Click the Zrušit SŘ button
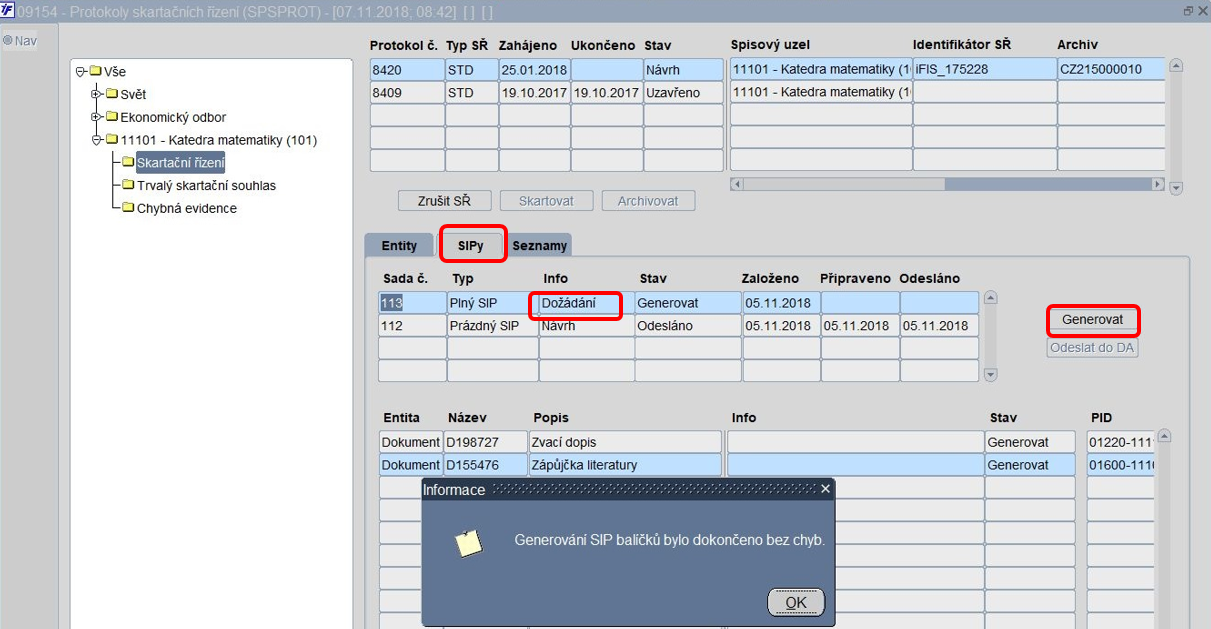The width and height of the screenshot is (1211, 629). (x=445, y=201)
